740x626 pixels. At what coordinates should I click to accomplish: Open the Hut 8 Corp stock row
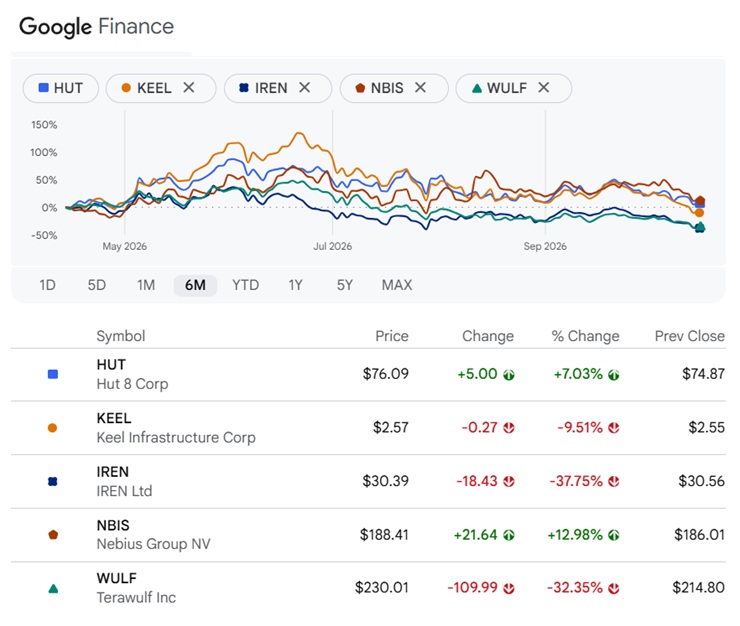368,375
